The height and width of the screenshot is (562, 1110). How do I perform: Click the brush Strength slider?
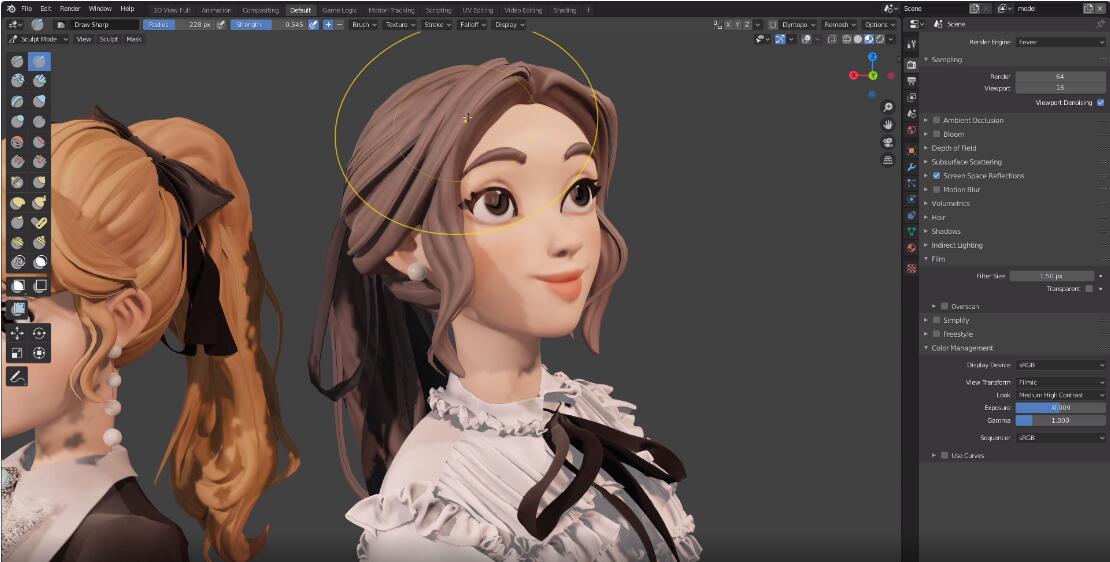[268, 24]
